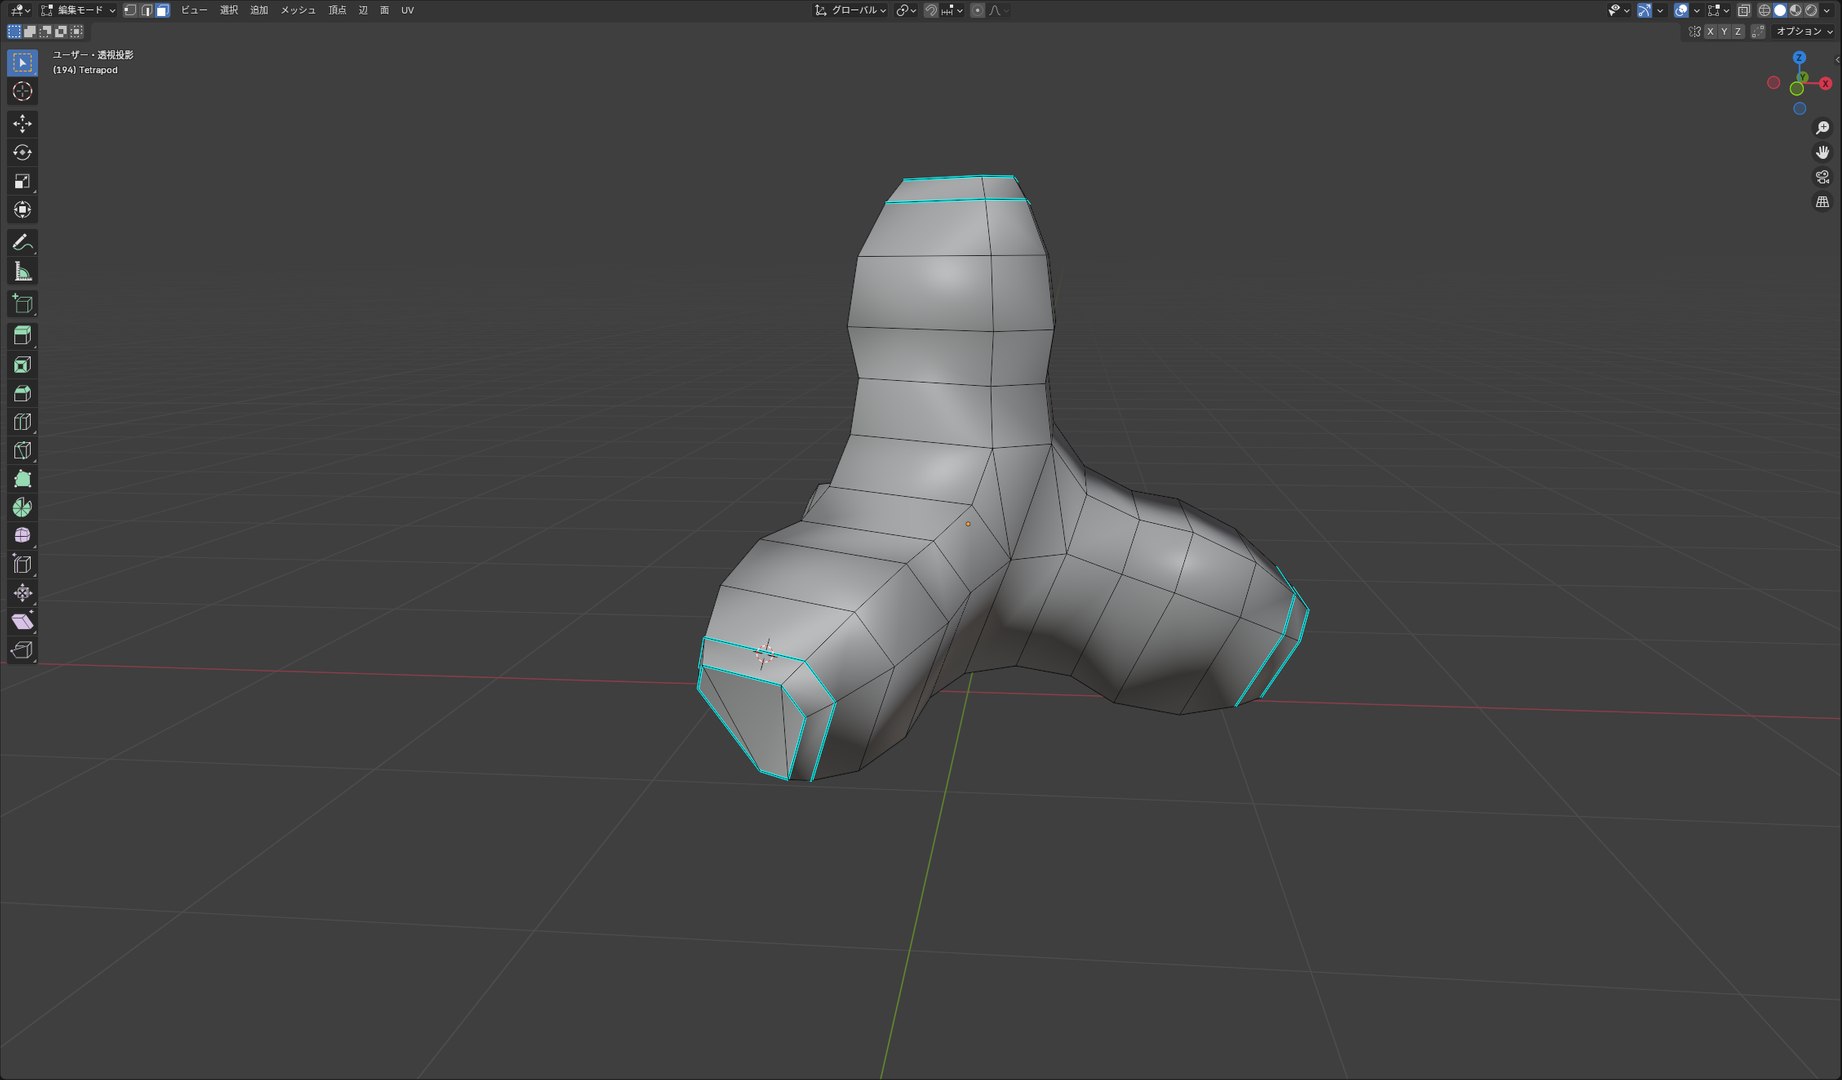The image size is (1842, 1080).
Task: Open the グローバル orientation dropdown
Action: click(850, 10)
